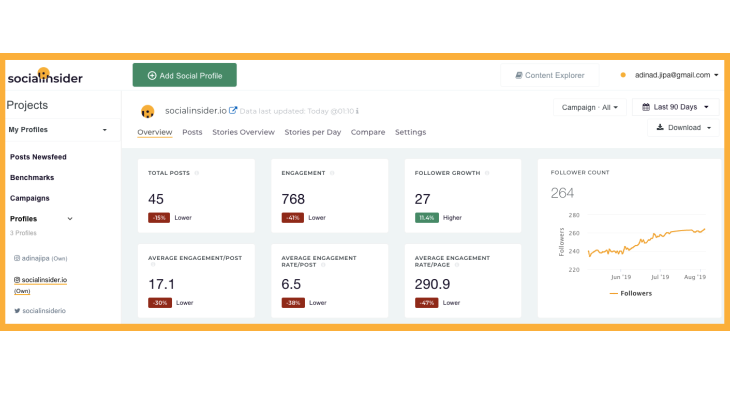Open the Stories per Day tab
Viewport: 730px width, 400px height.
(313, 132)
